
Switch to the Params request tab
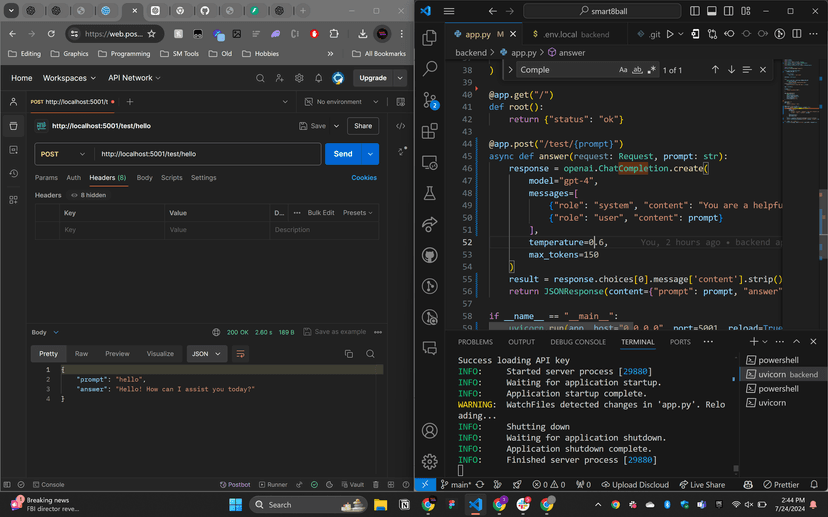click(x=46, y=178)
